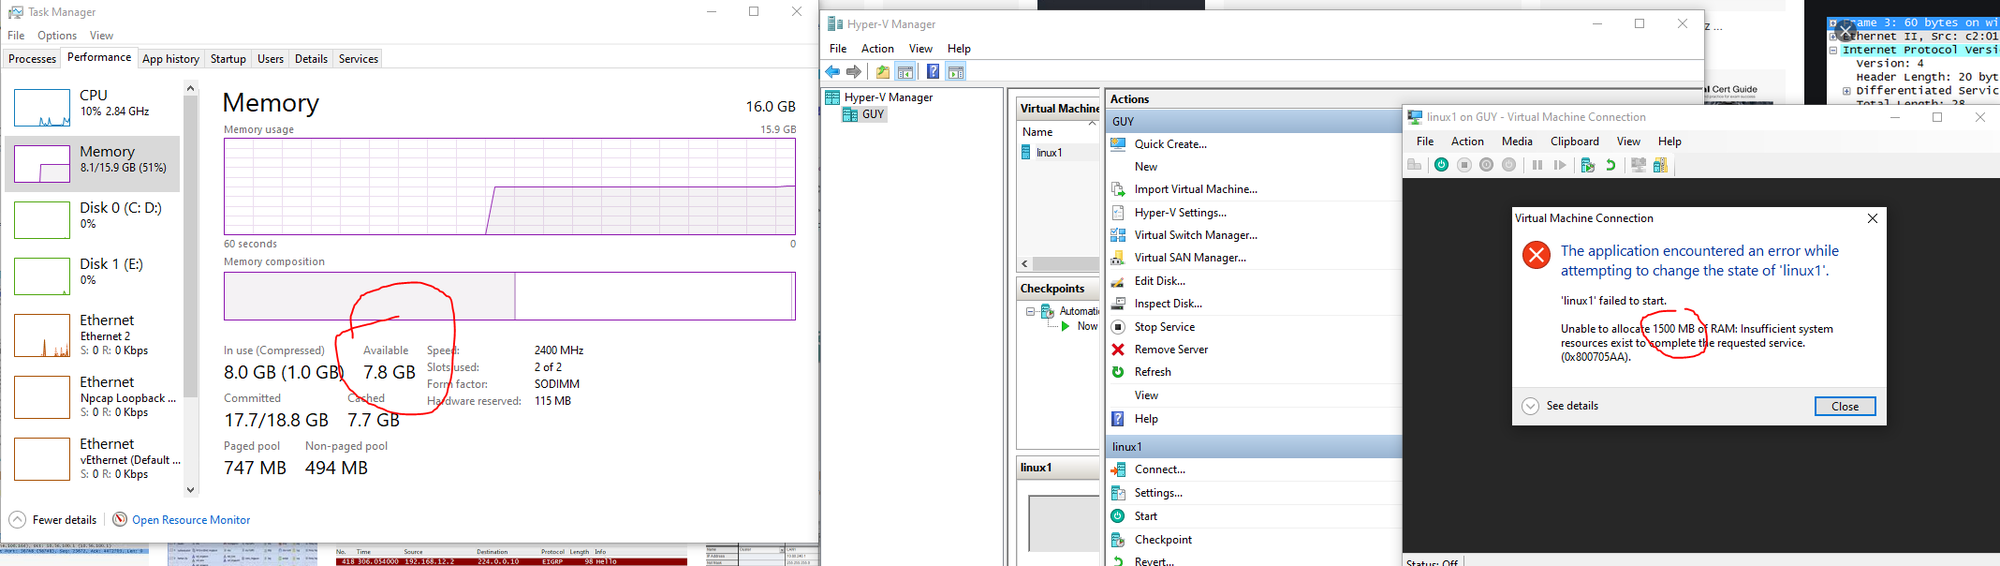This screenshot has width=2000, height=566.
Task: Click the Pause icon in VM Connection toolbar
Action: click(1537, 165)
